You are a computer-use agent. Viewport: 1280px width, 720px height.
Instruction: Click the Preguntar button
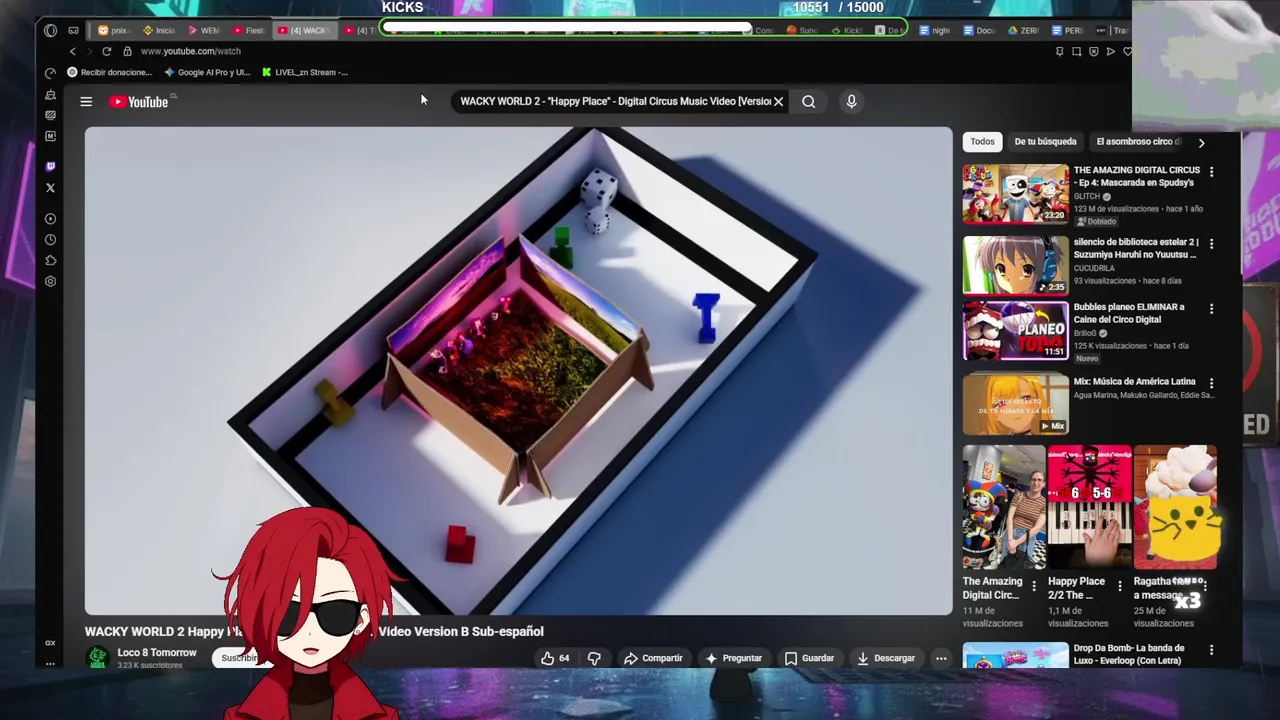[733, 658]
